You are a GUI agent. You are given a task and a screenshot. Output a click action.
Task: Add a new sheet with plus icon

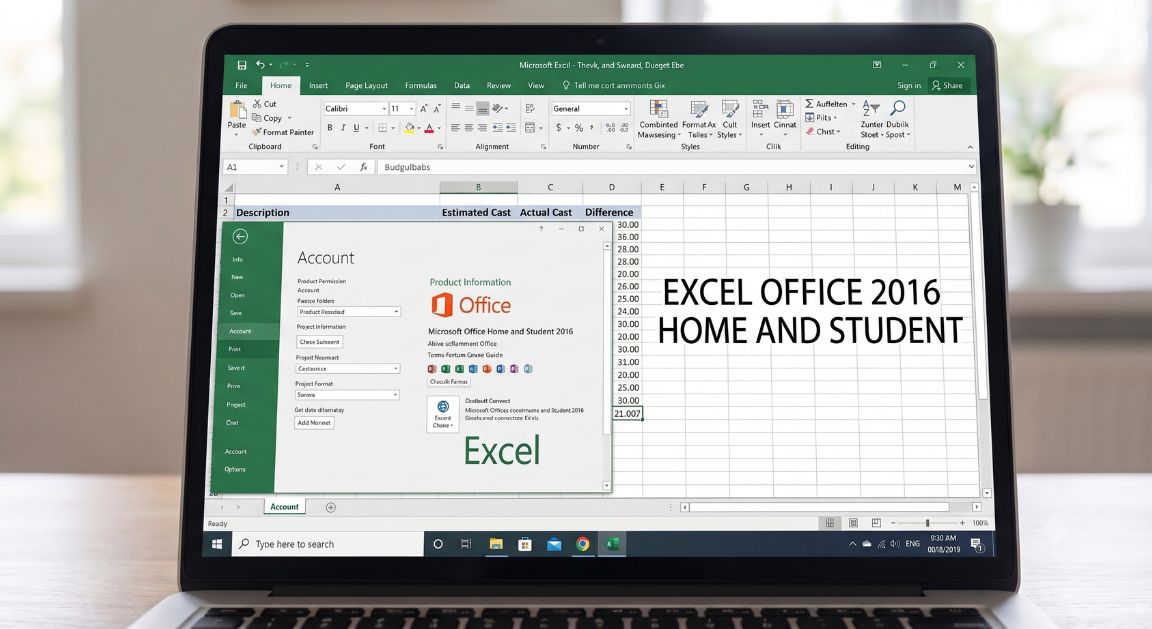coord(331,507)
